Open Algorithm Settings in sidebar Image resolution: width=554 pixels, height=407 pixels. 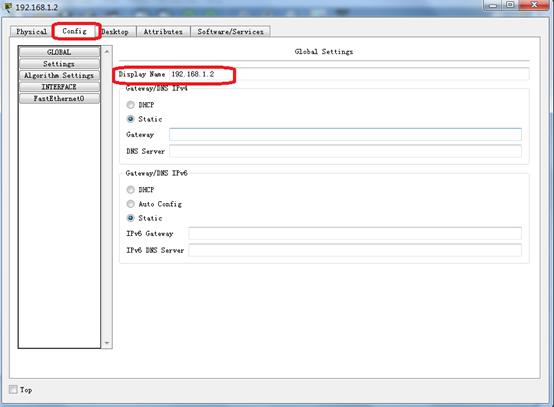59,75
